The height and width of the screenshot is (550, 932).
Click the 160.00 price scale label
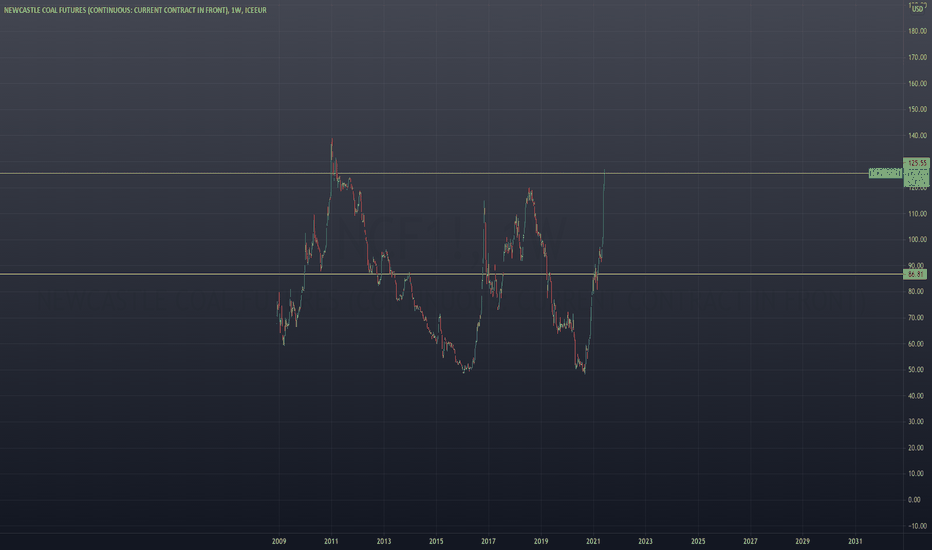(x=917, y=83)
